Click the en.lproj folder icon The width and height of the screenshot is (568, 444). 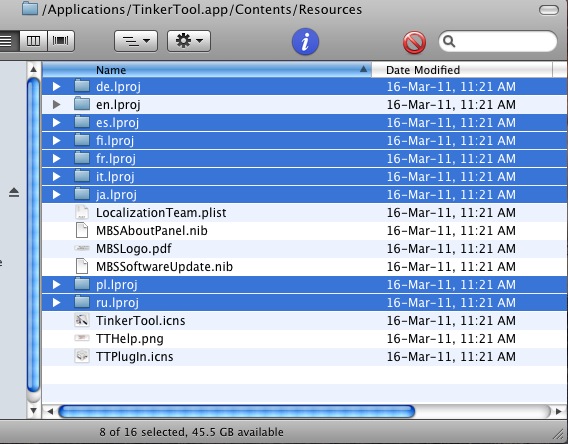click(x=82, y=104)
